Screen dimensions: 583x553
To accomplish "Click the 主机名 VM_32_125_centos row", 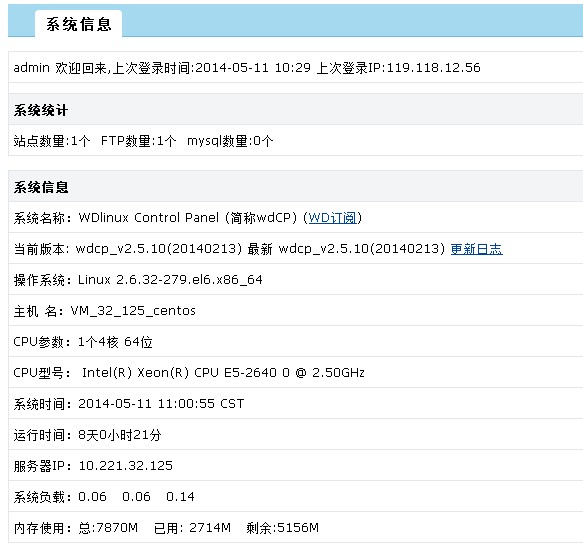I will coord(296,311).
